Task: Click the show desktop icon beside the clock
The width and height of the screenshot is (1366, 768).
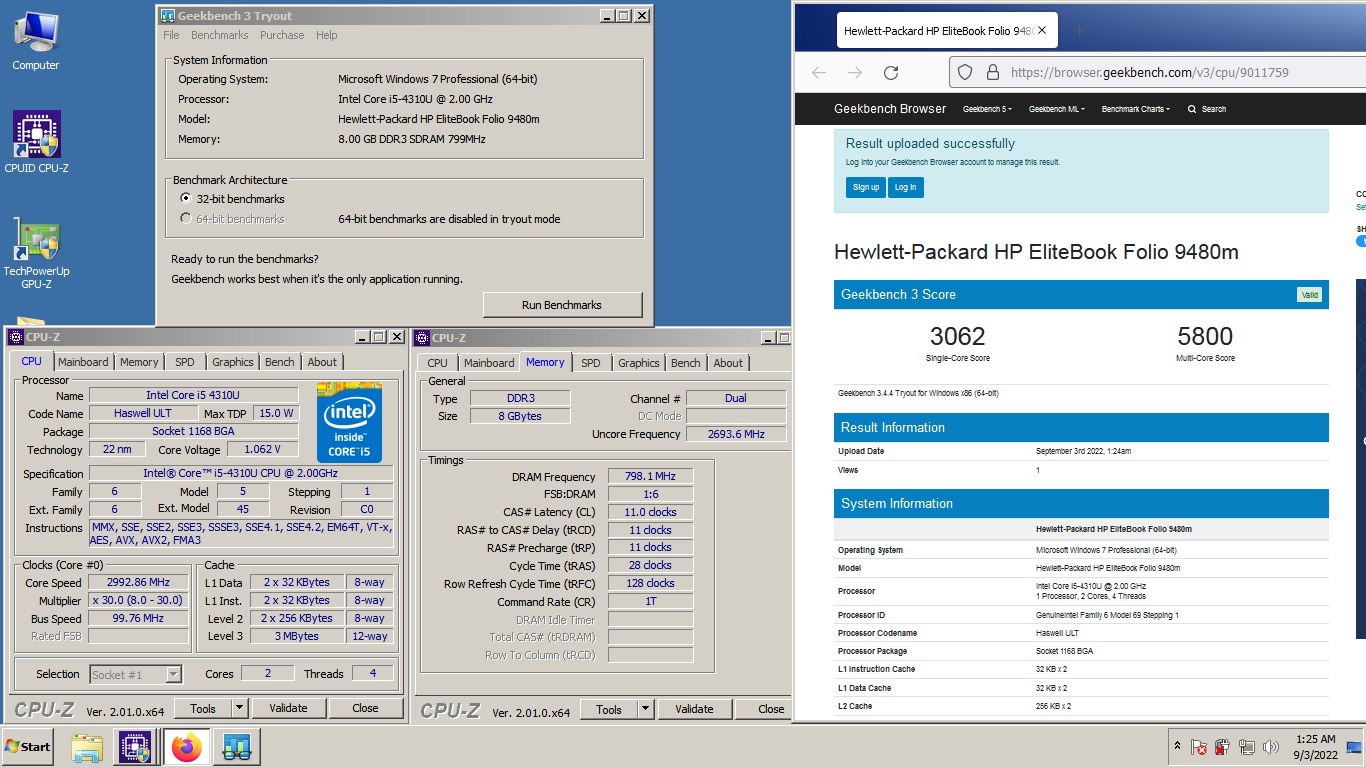Action: (x=1354, y=747)
